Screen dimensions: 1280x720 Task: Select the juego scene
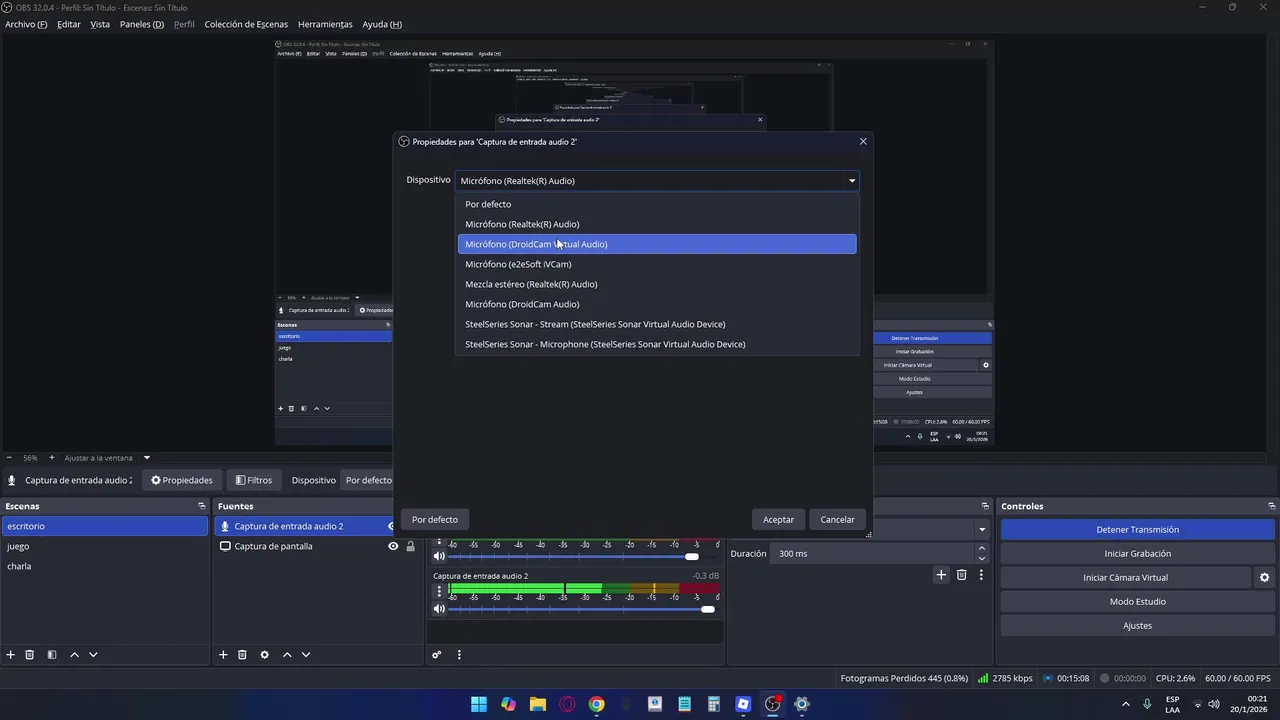104,546
